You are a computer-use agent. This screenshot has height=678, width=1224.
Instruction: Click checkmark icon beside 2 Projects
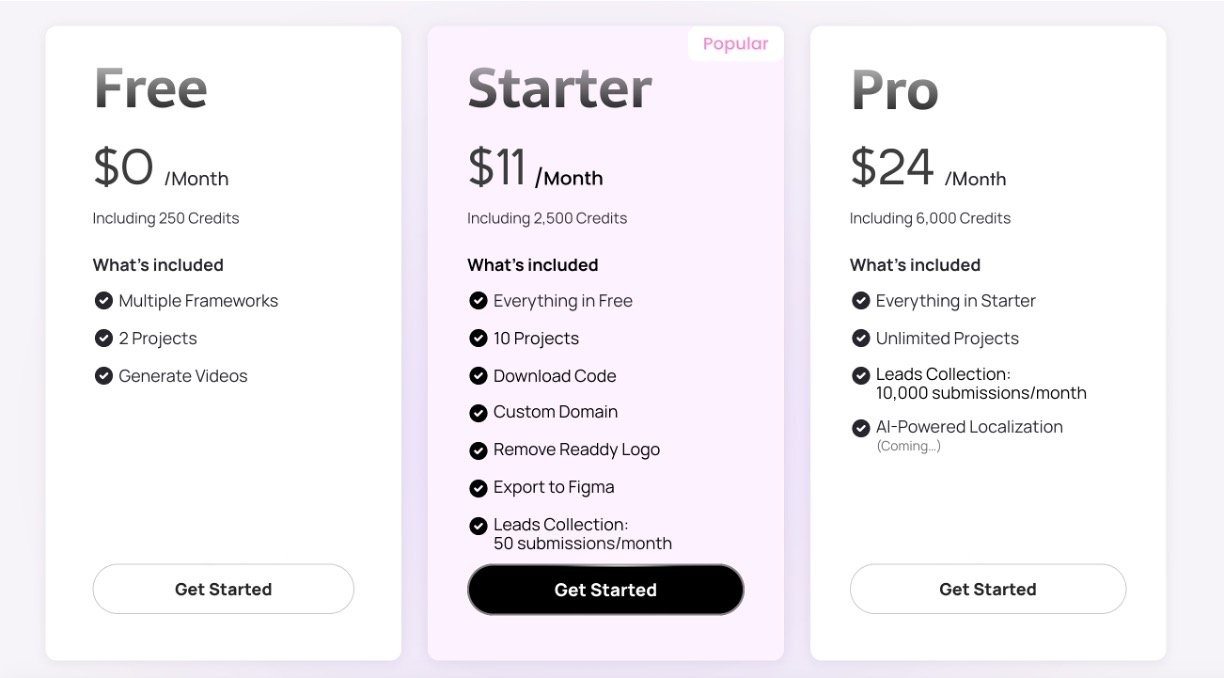pos(103,339)
